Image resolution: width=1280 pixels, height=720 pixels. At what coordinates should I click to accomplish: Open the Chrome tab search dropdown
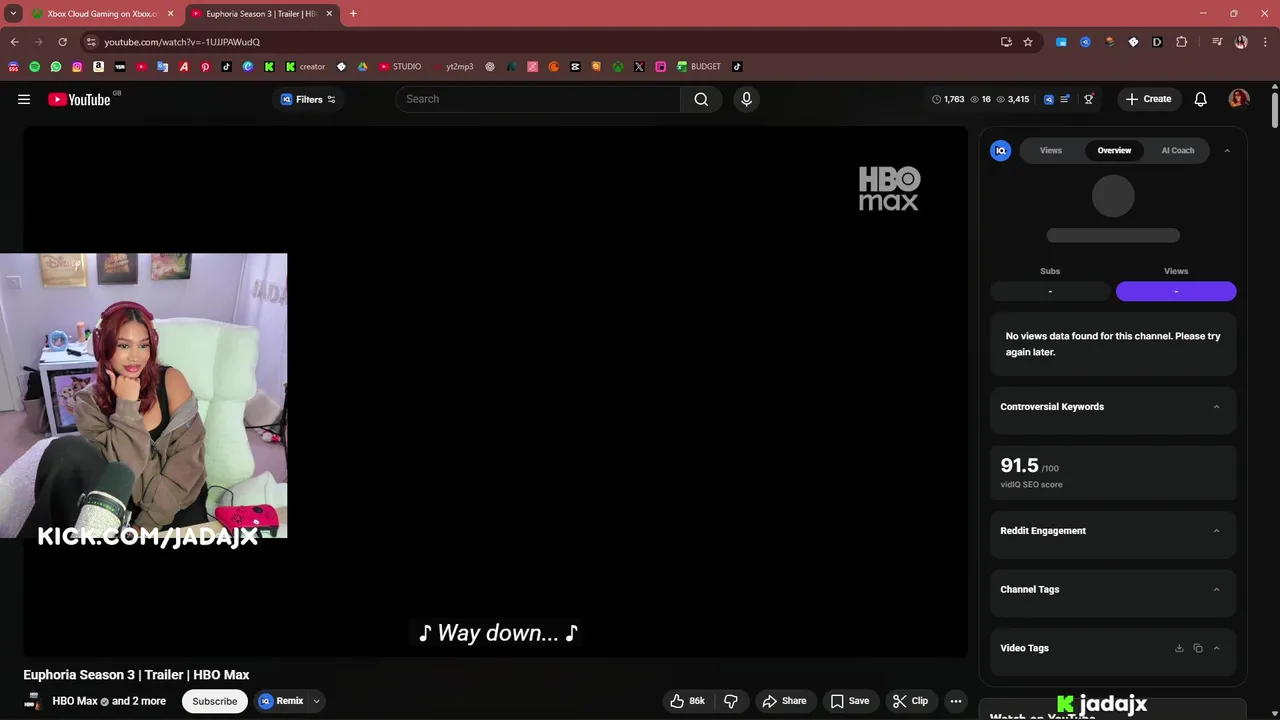click(x=13, y=14)
